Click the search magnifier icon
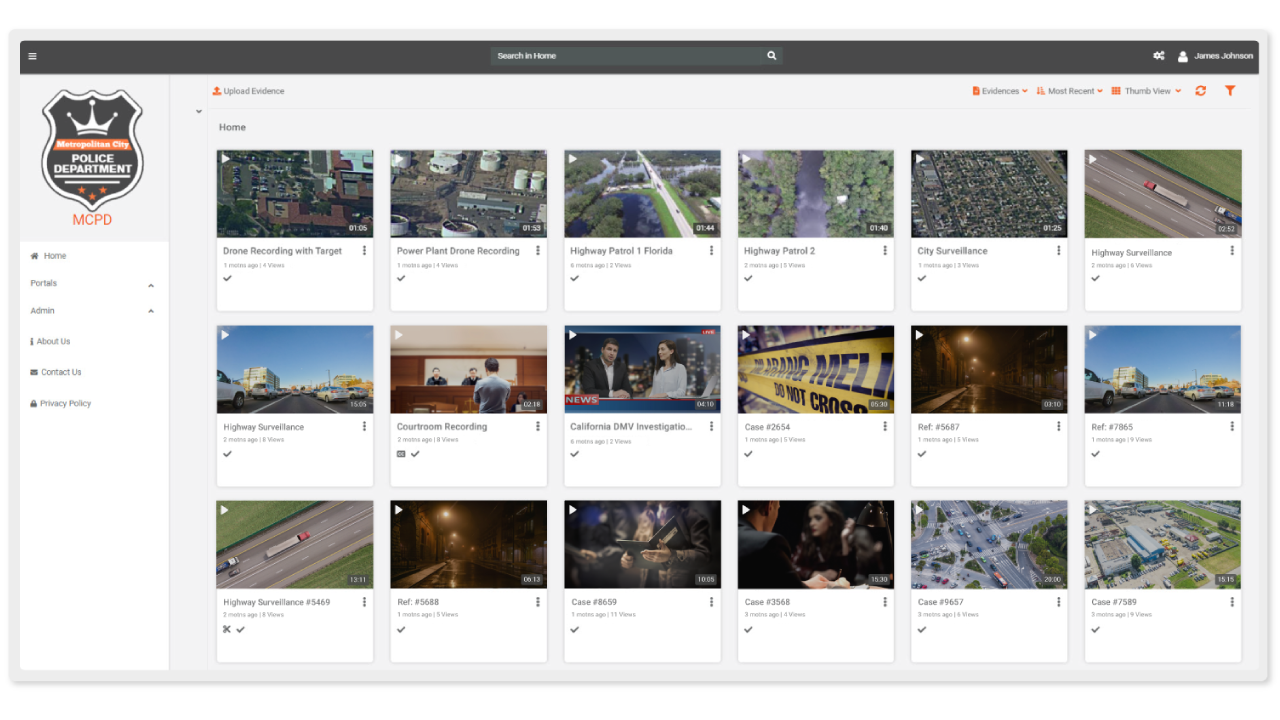The image size is (1280, 720). pyautogui.click(x=770, y=56)
